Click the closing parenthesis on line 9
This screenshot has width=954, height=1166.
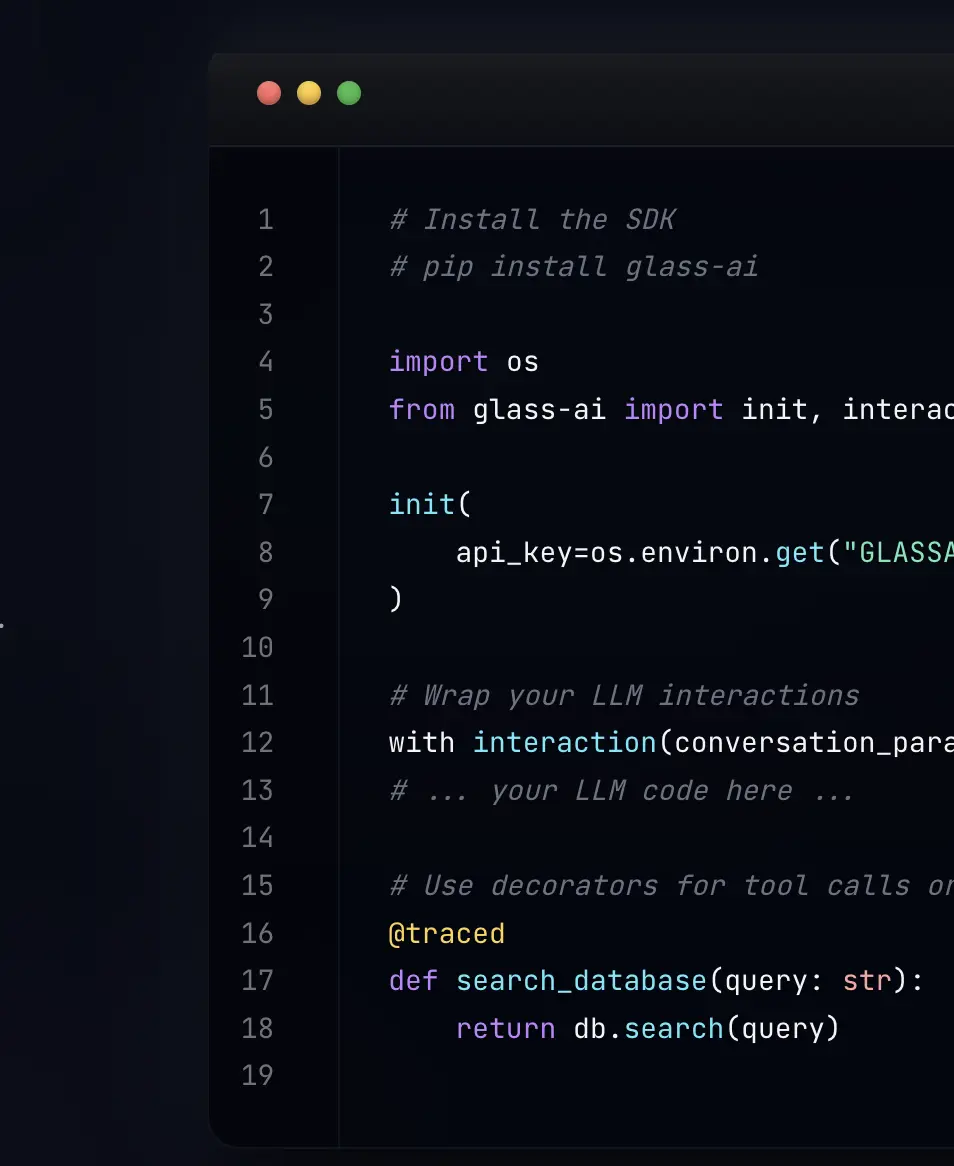396,599
